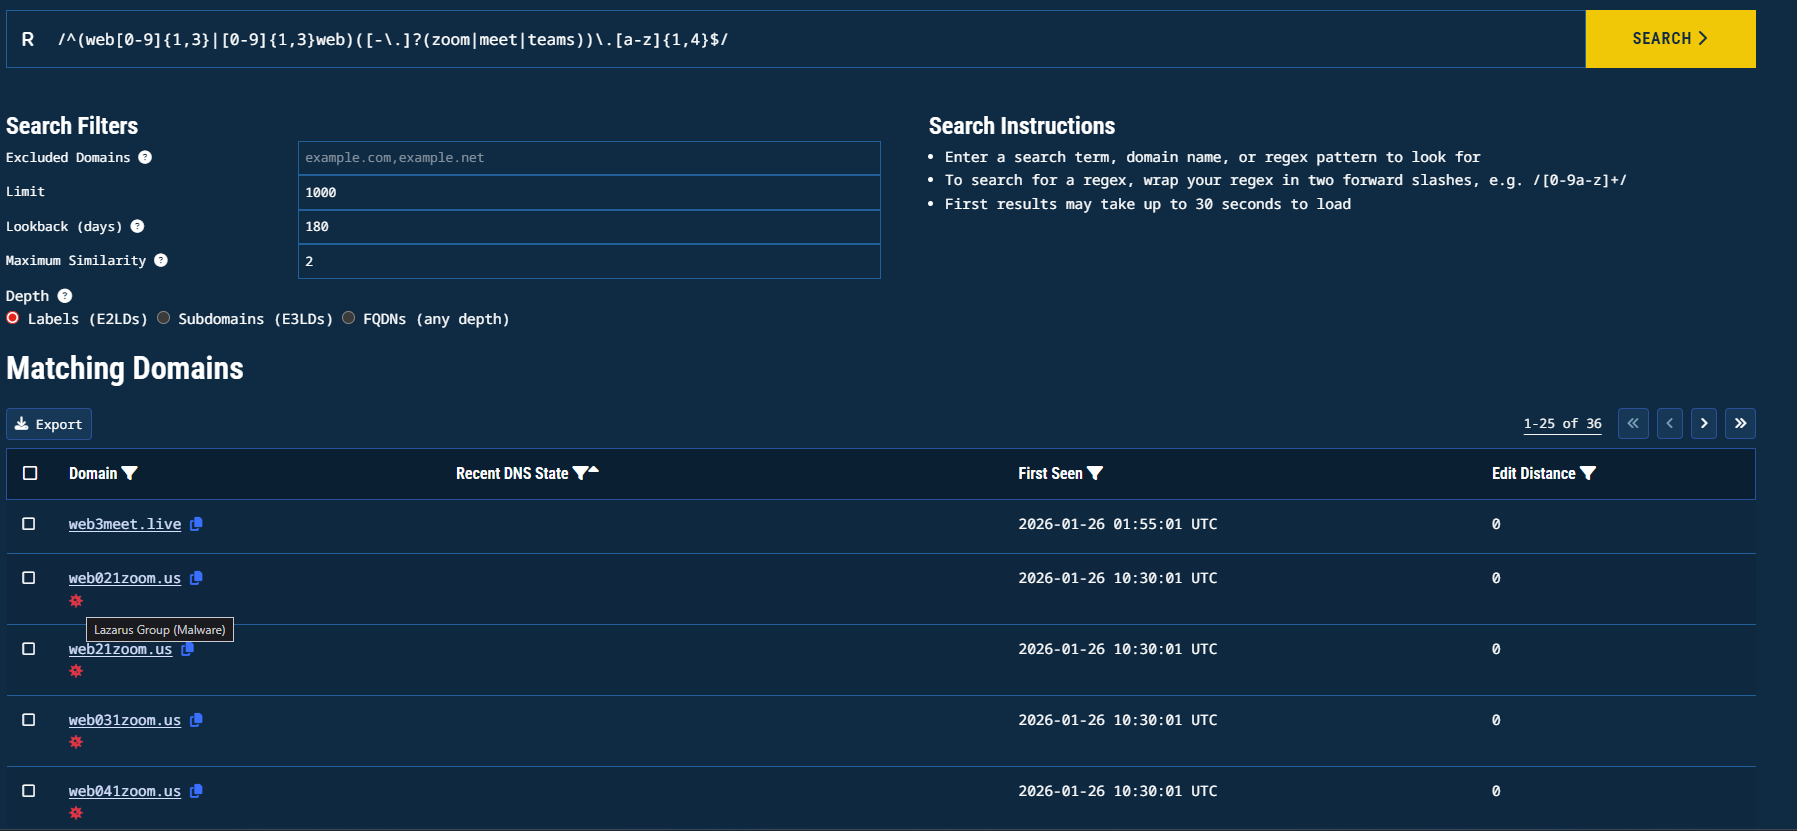This screenshot has height=831, width=1797.
Task: Open the web021zoom.us domain link
Action: (x=125, y=578)
